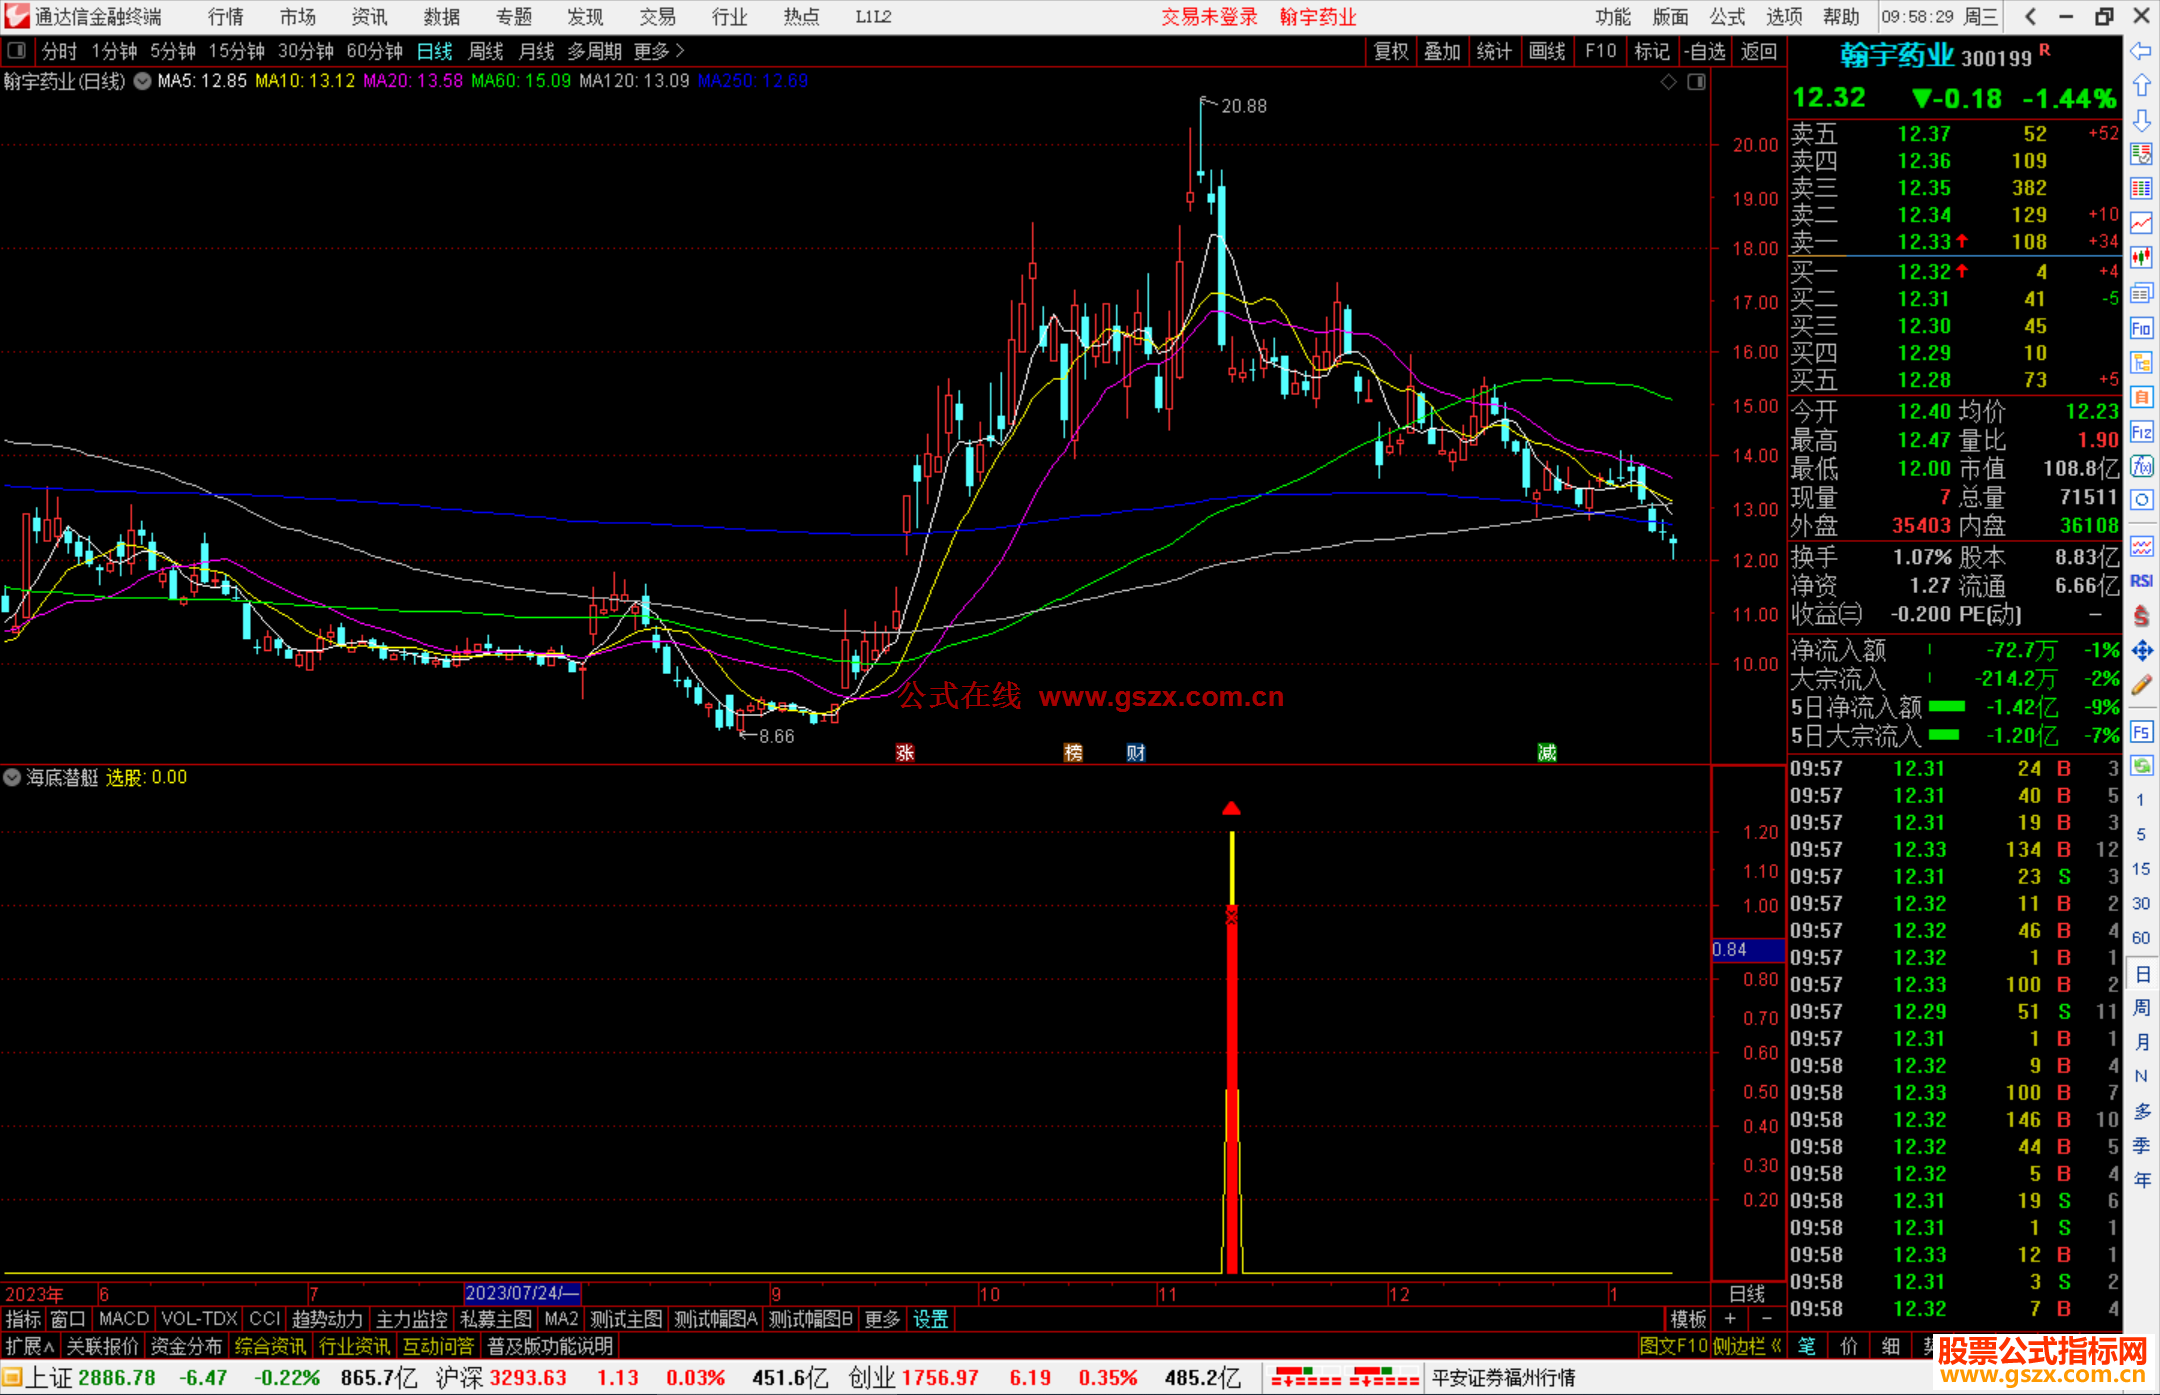Toggle the panel layout icon left of 分时

[17, 51]
